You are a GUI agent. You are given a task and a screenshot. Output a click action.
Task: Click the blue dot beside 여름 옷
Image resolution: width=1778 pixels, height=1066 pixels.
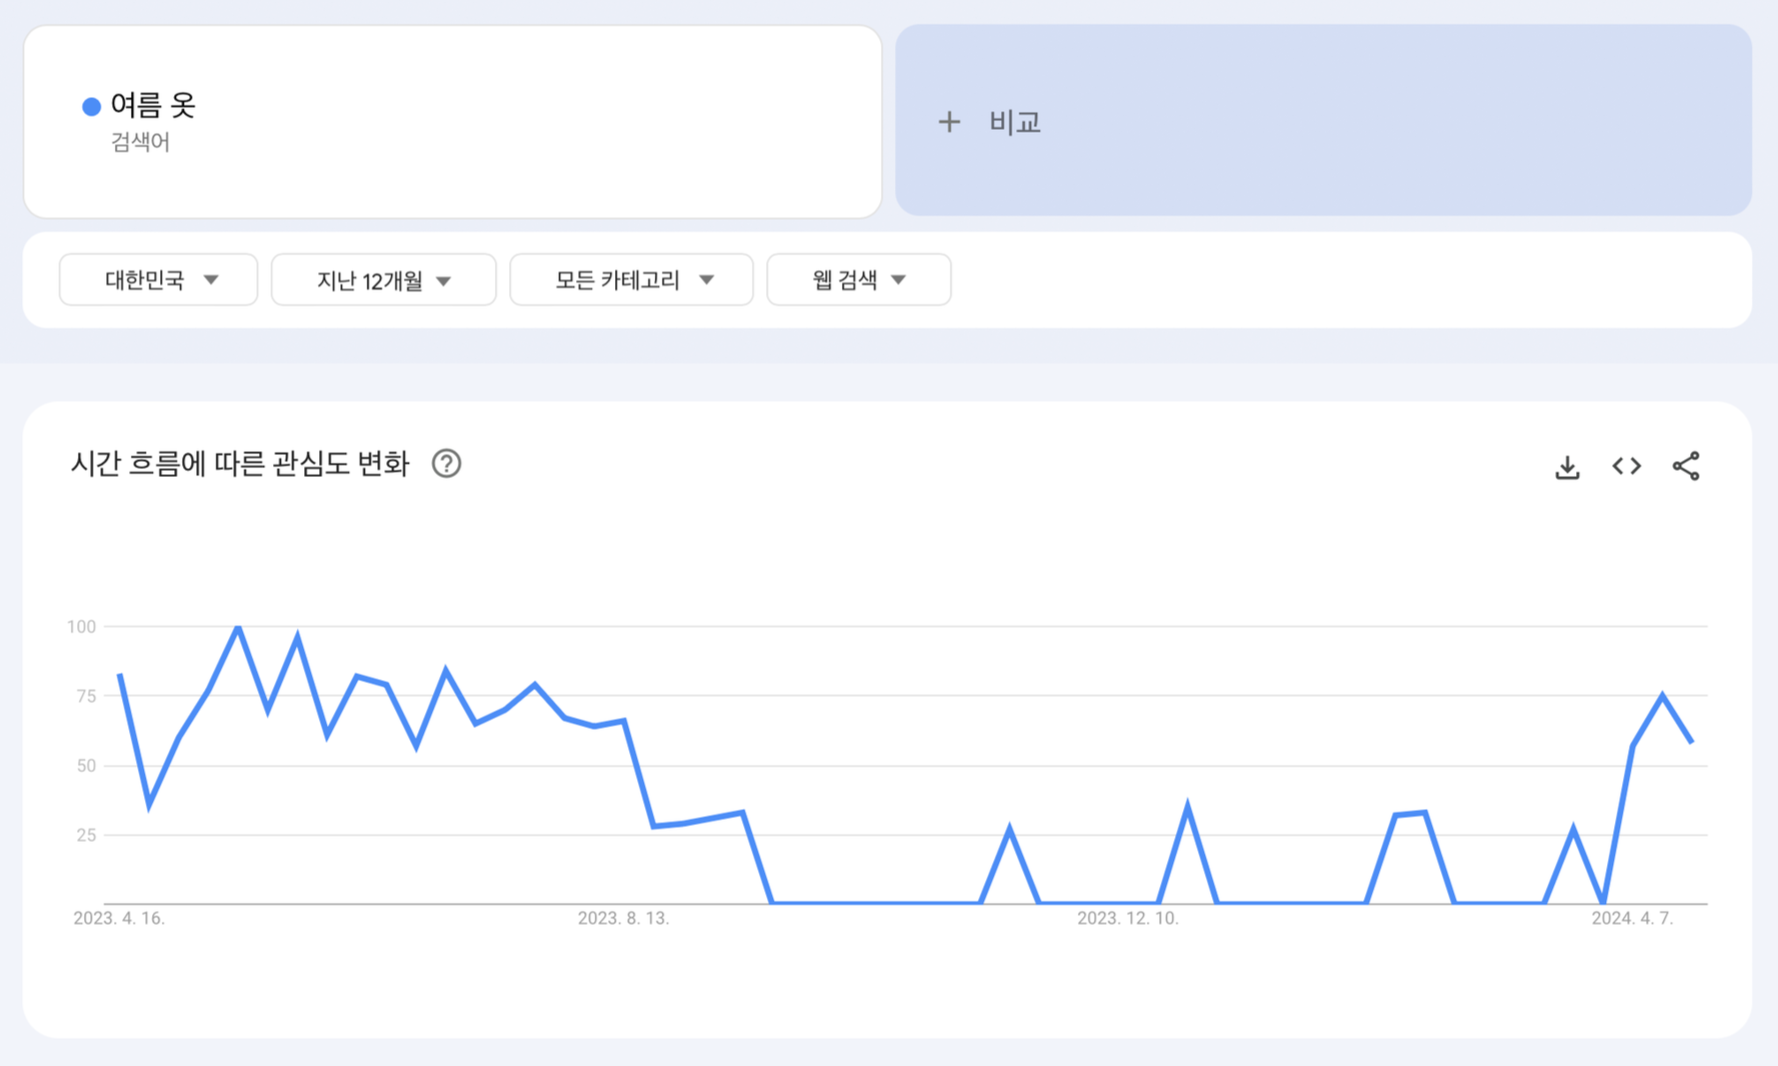(90, 105)
